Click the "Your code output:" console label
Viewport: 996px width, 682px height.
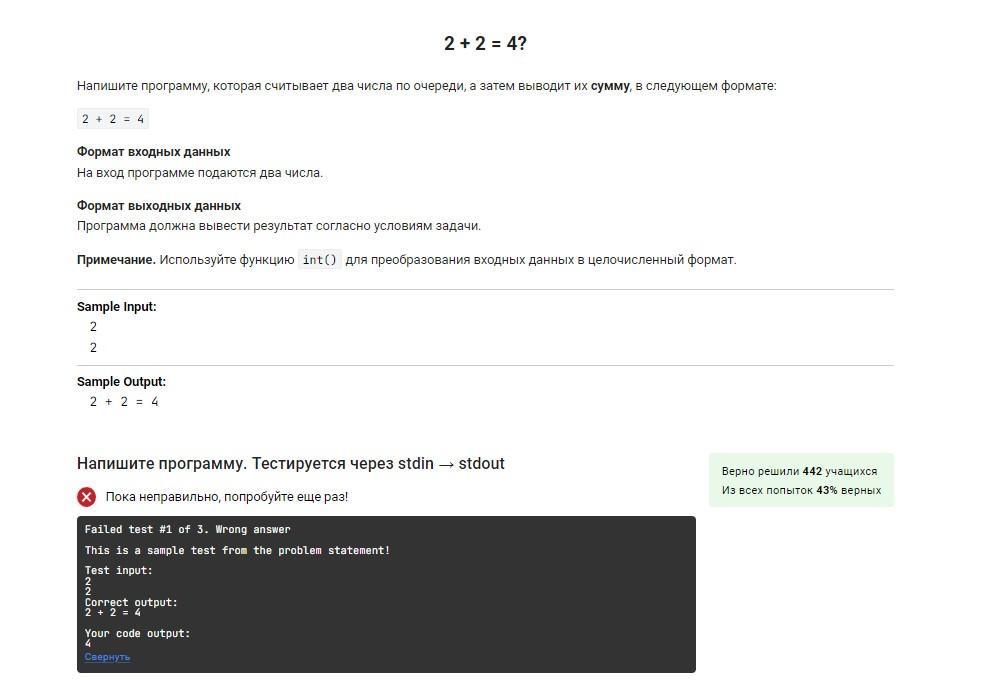coord(137,633)
